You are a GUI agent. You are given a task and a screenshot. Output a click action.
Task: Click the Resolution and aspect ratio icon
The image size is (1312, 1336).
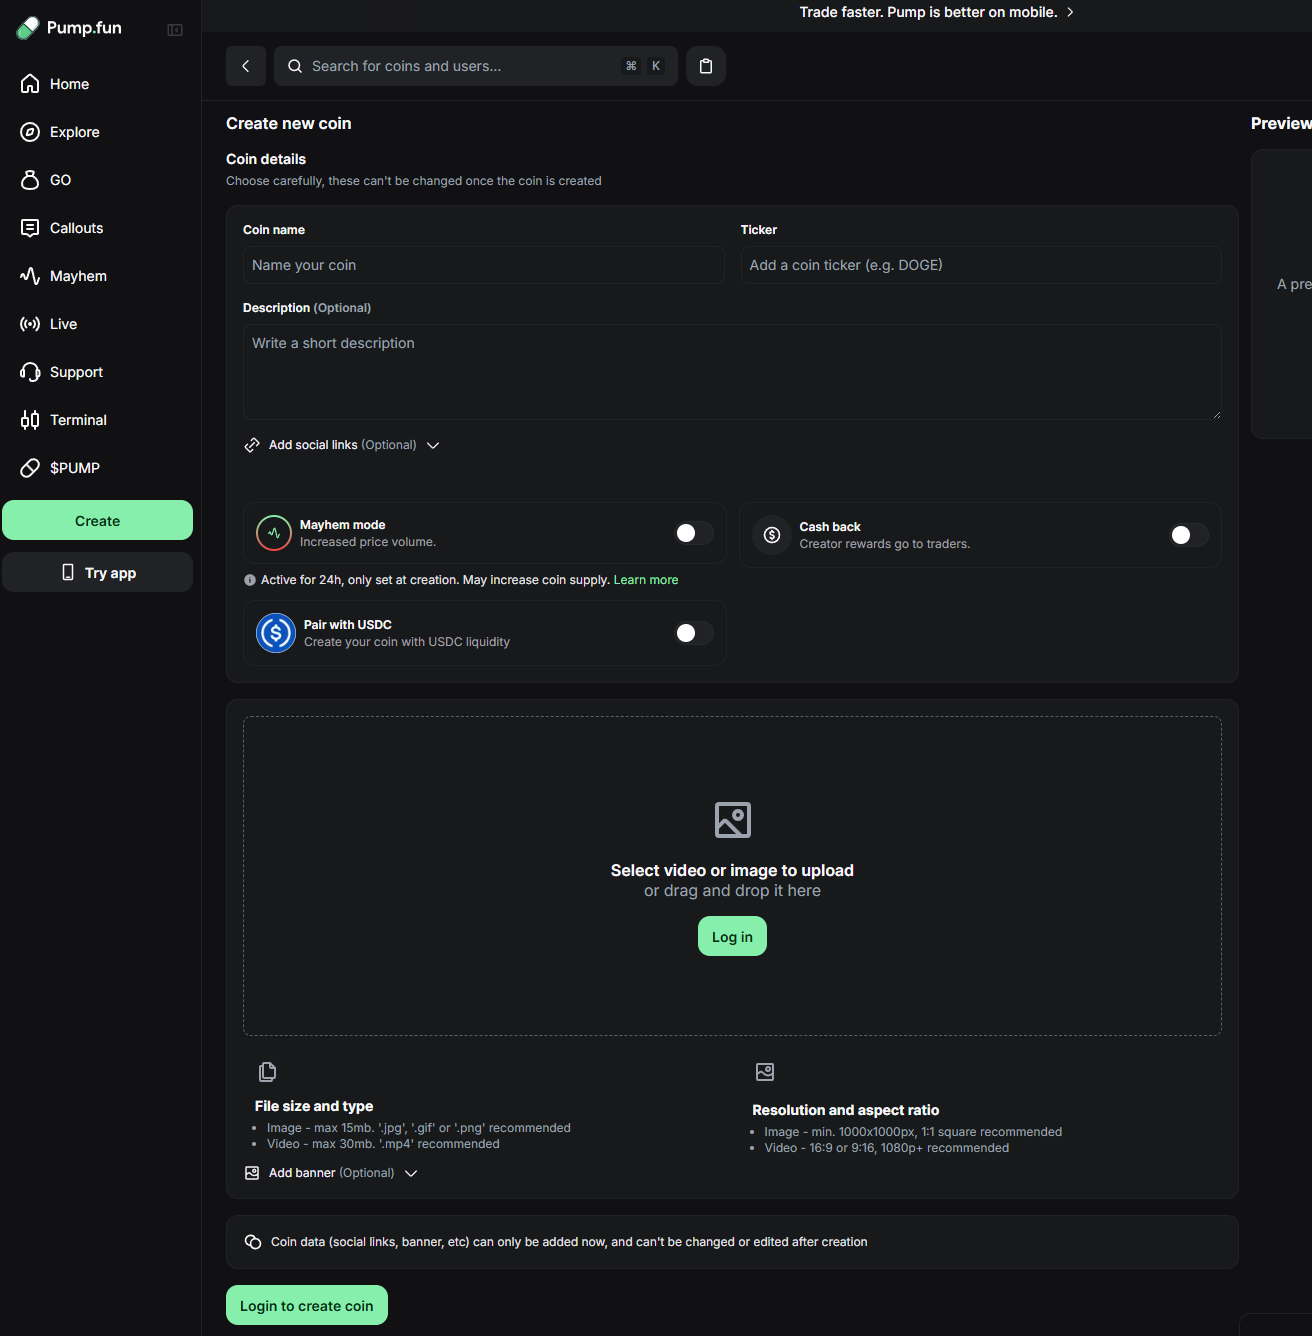click(x=765, y=1072)
